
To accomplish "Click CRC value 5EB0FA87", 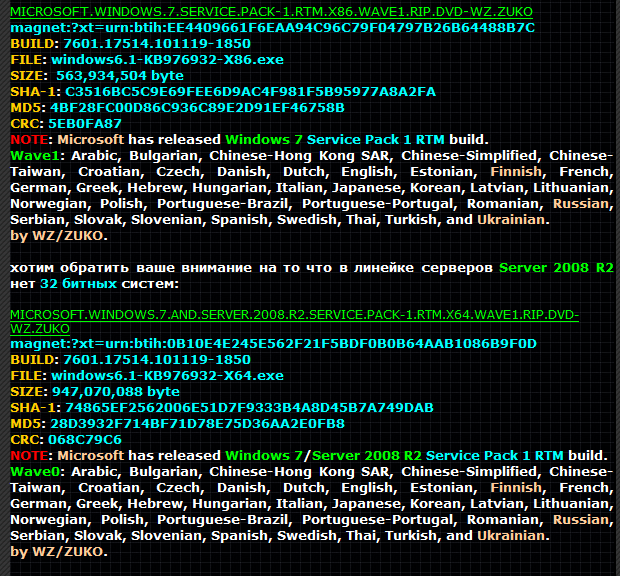I will tap(85, 124).
